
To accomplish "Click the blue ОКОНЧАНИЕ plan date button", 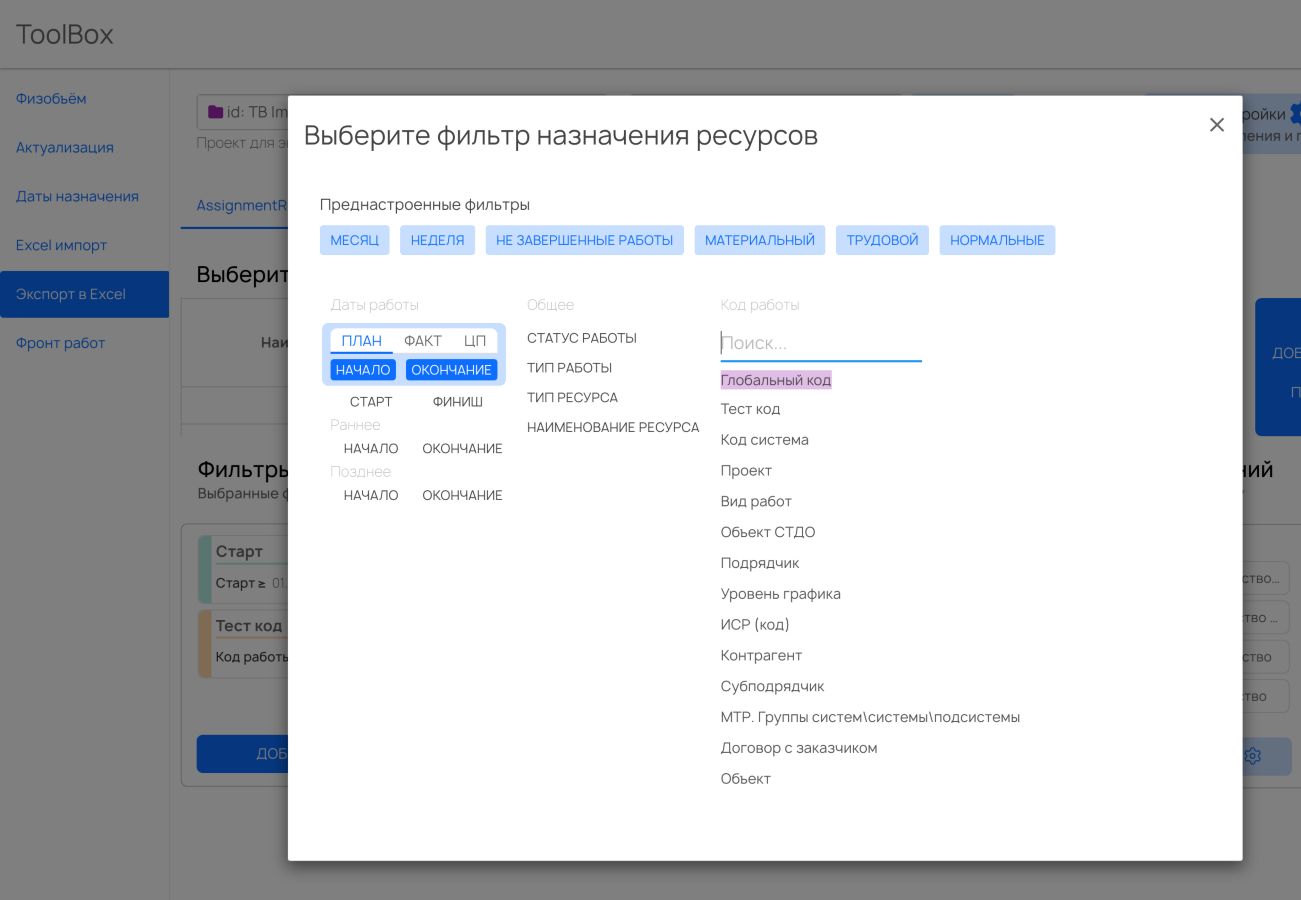I will [x=451, y=370].
